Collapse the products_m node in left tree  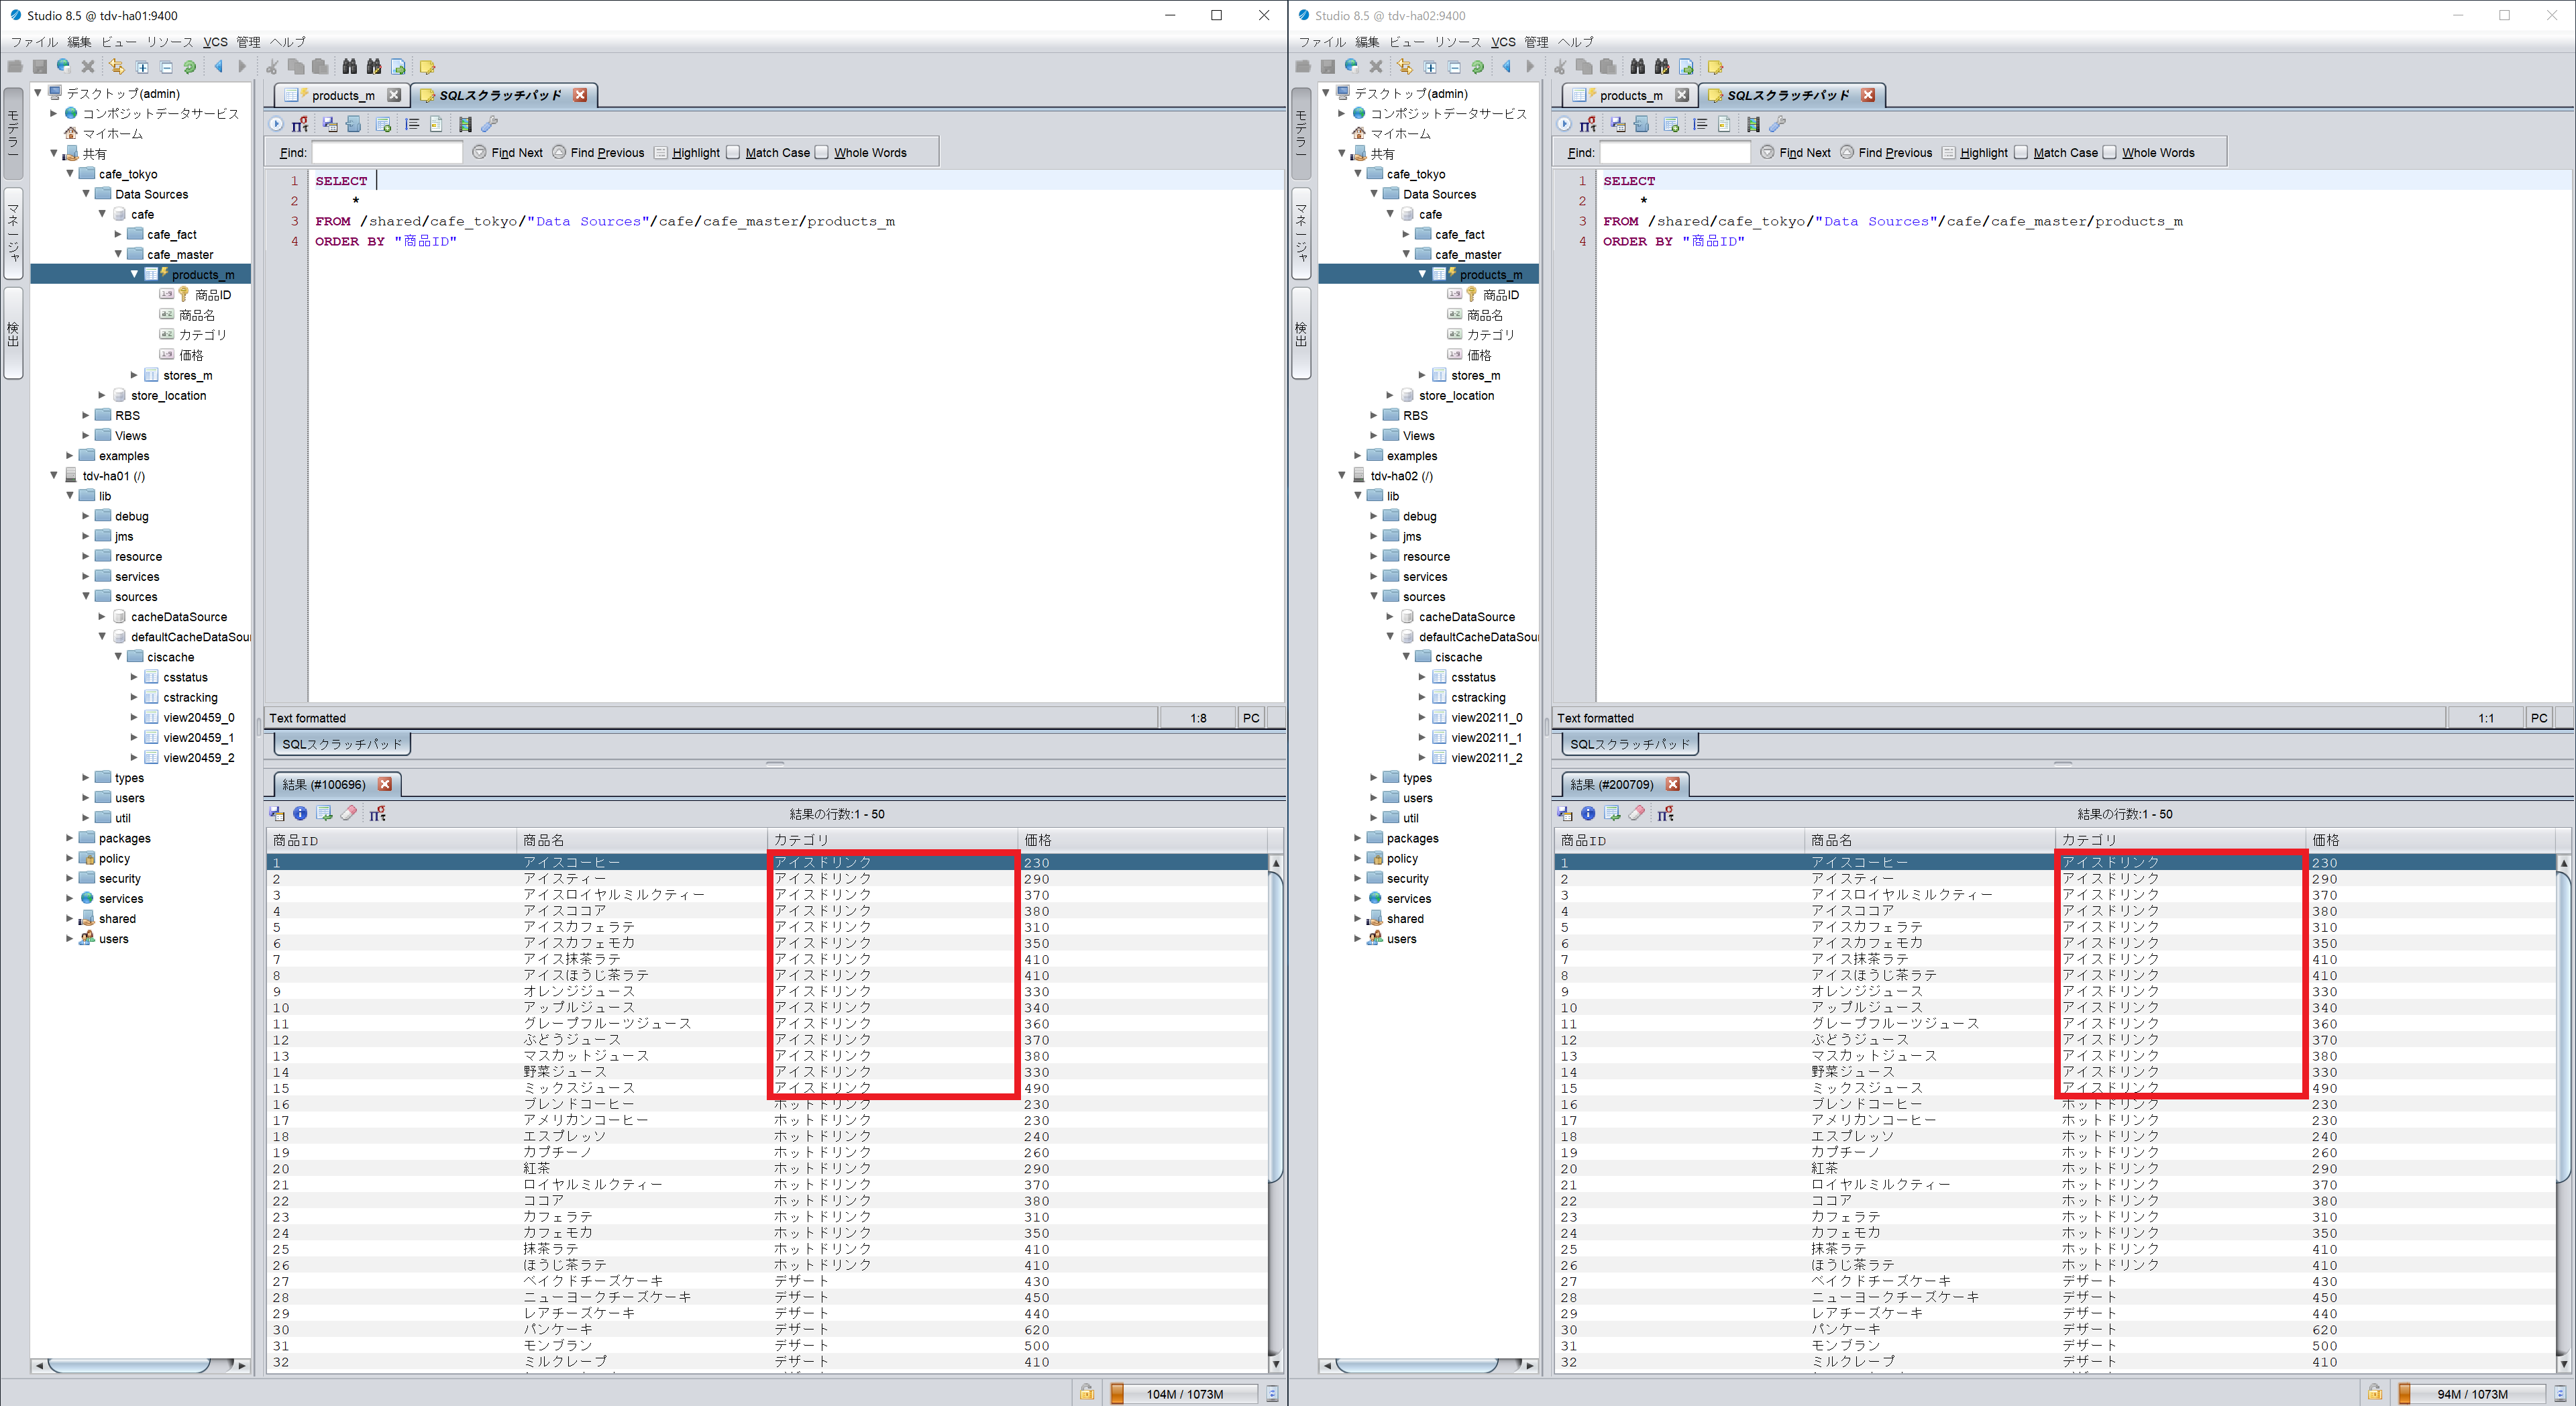[135, 274]
